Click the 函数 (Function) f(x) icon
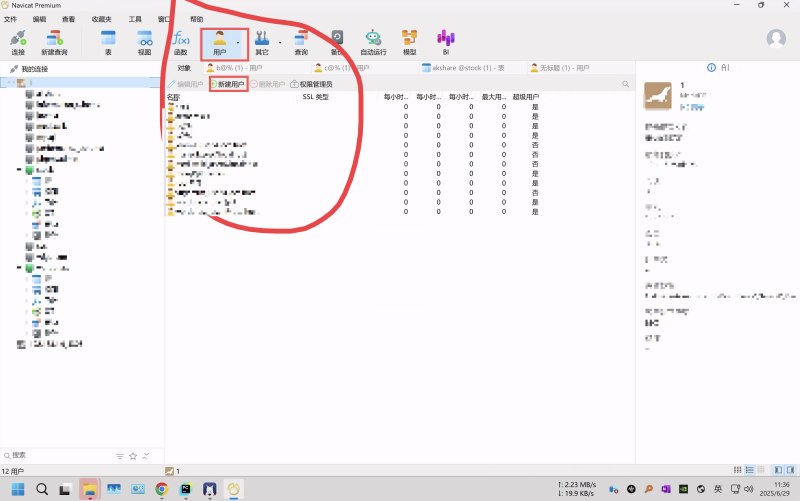Image resolution: width=800 pixels, height=501 pixels. coord(181,41)
